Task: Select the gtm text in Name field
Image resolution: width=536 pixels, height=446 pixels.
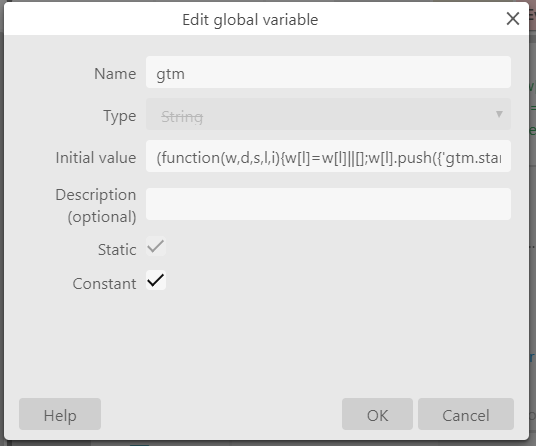Action: [x=171, y=74]
